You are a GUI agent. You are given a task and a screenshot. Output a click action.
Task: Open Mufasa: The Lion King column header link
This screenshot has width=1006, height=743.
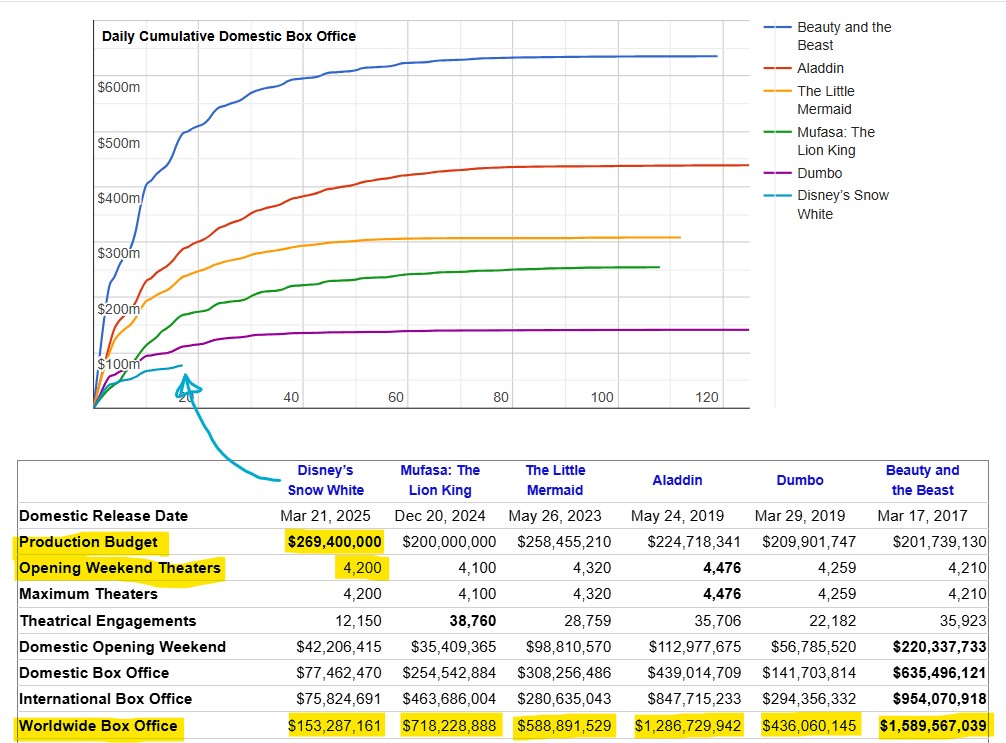440,480
